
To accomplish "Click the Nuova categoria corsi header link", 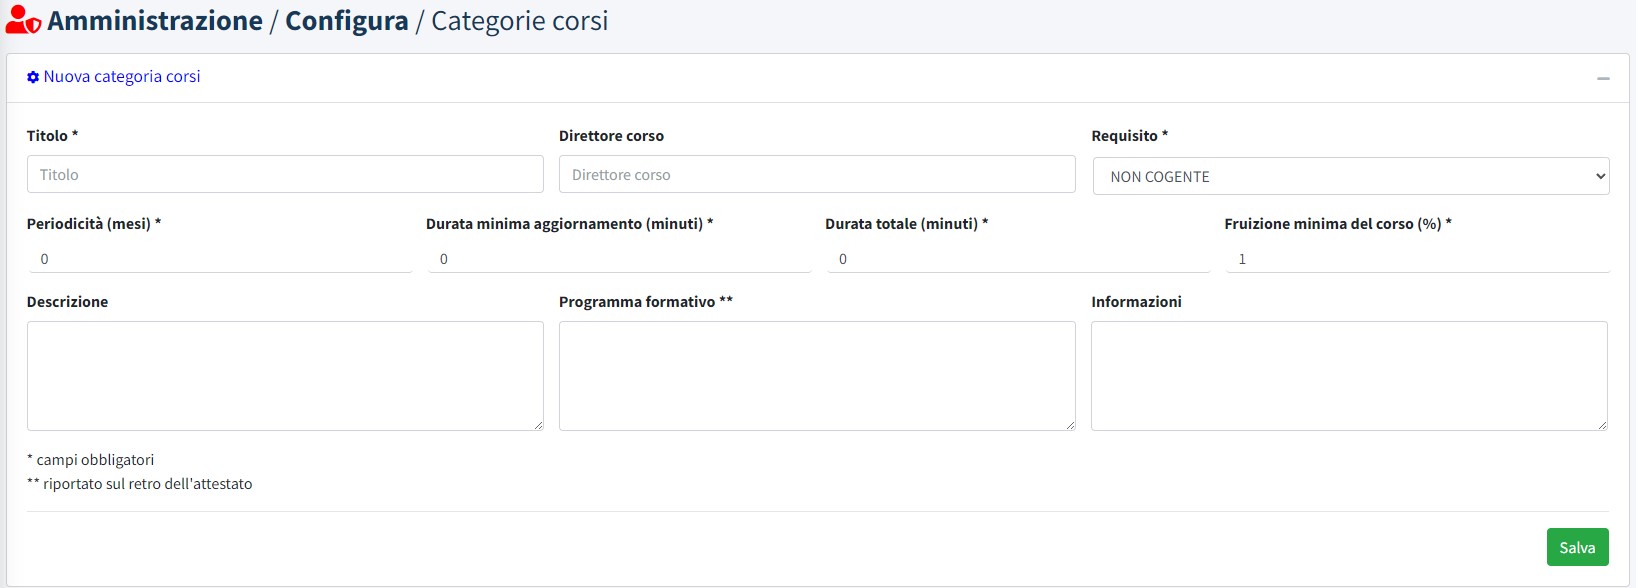I will click(121, 76).
